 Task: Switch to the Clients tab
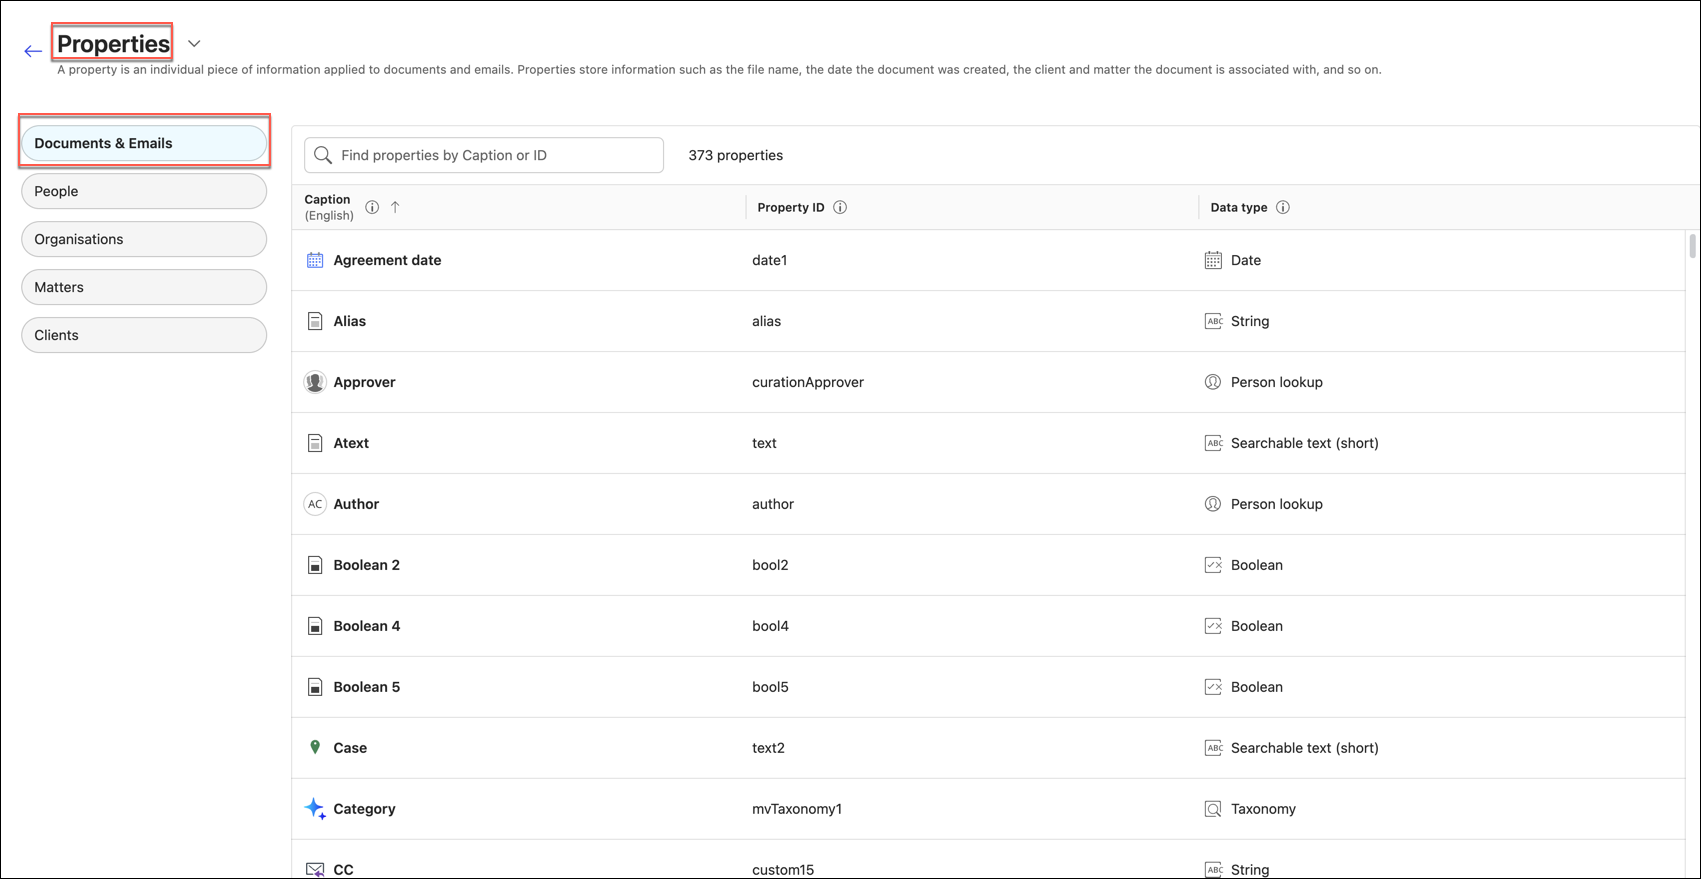pyautogui.click(x=144, y=335)
